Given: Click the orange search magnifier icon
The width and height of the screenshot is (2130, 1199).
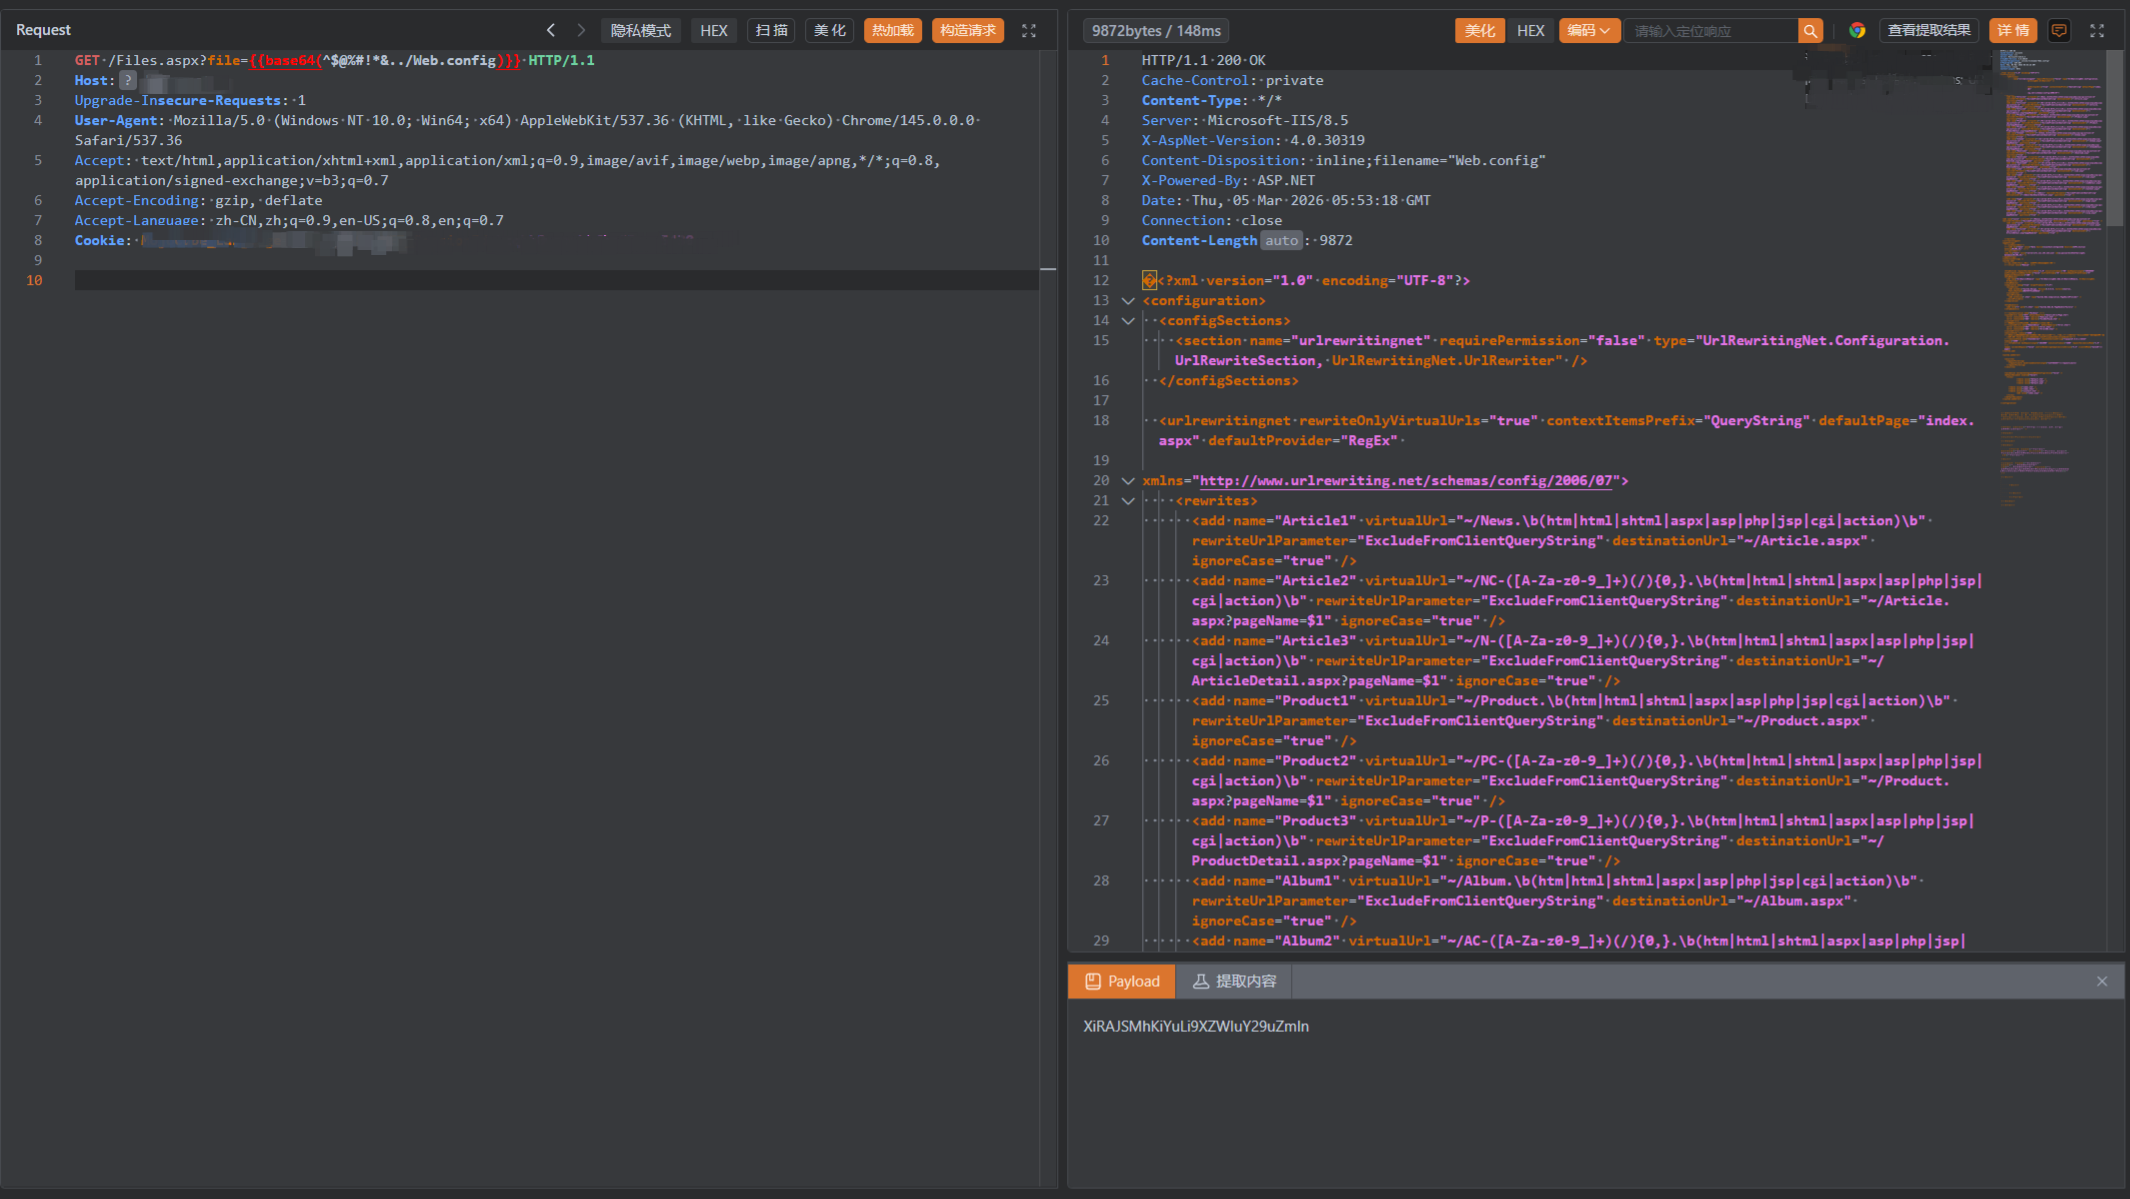Looking at the screenshot, I should pyautogui.click(x=1810, y=31).
